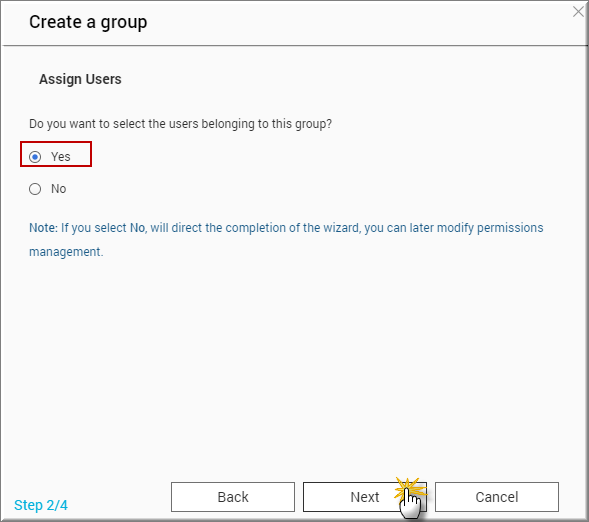The image size is (589, 522).
Task: Click the Create a group title
Action: click(88, 22)
